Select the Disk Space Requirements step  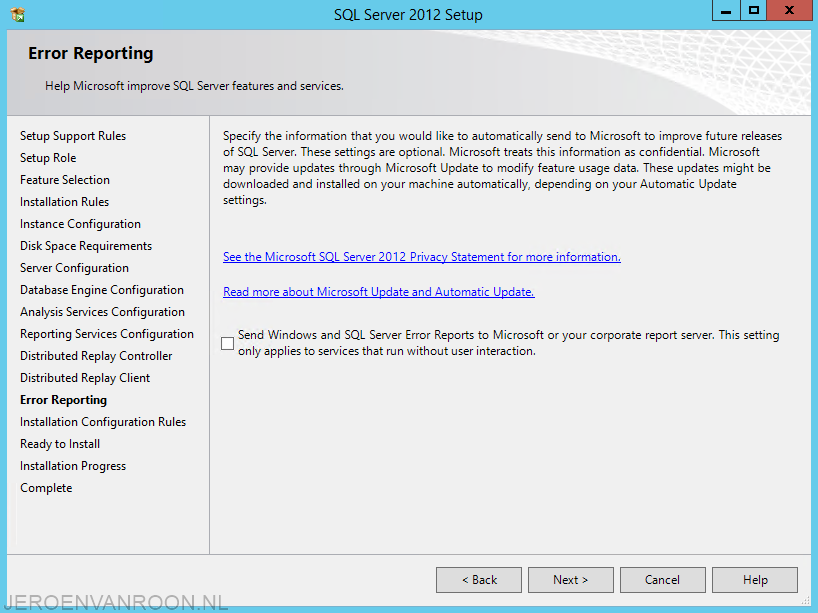pos(86,246)
